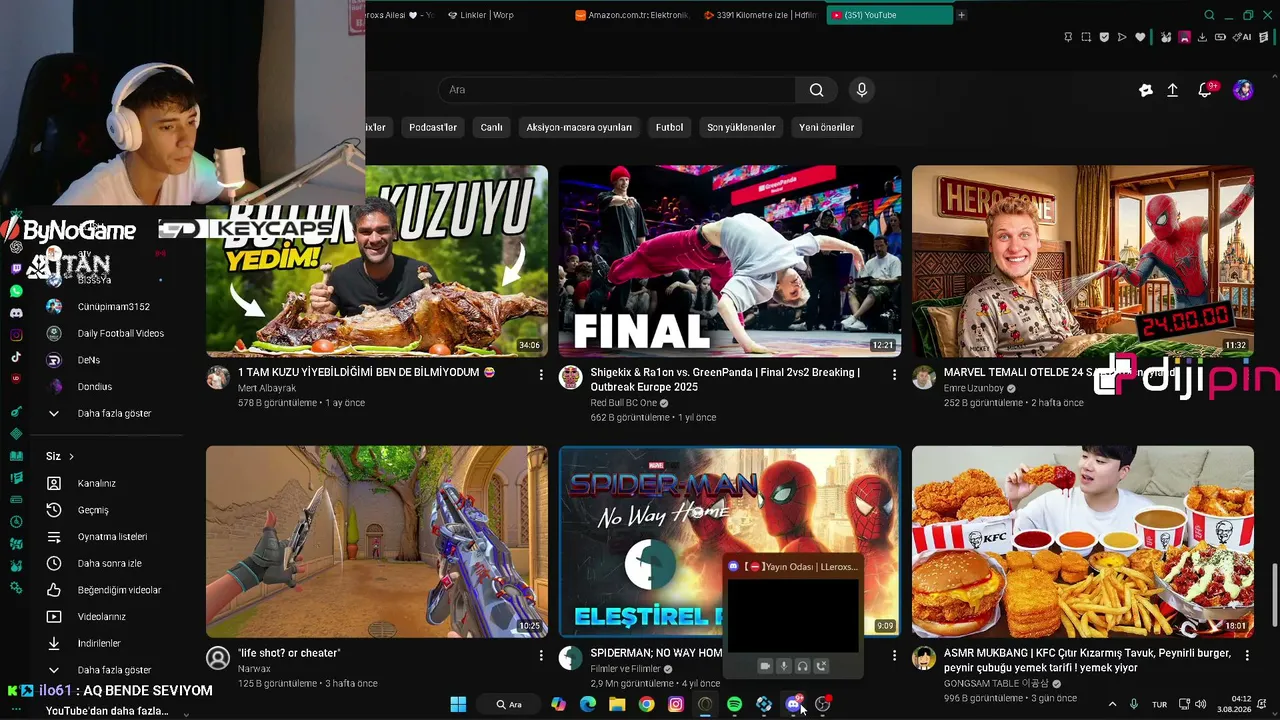This screenshot has width=1280, height=720.
Task: Open Instagram in the browser sidebar
Action: 16,335
